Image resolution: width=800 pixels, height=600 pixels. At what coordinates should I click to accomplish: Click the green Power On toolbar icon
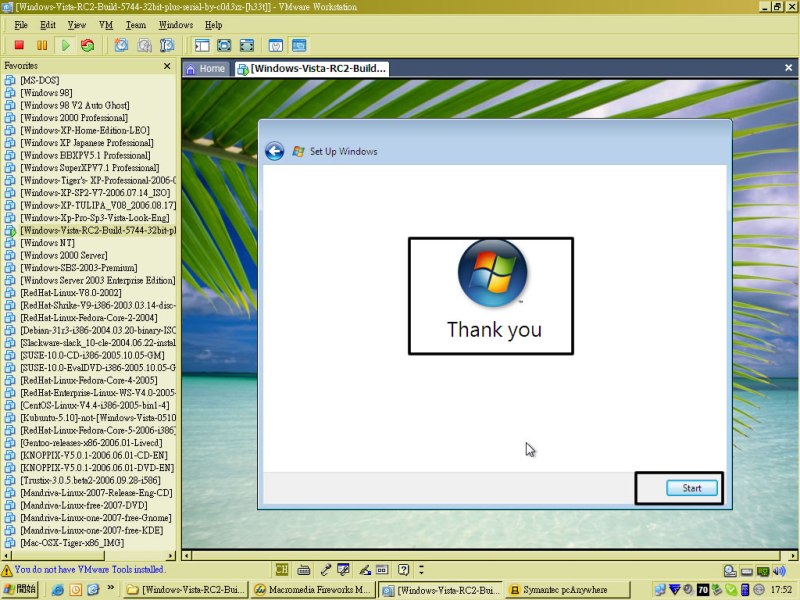[x=65, y=45]
